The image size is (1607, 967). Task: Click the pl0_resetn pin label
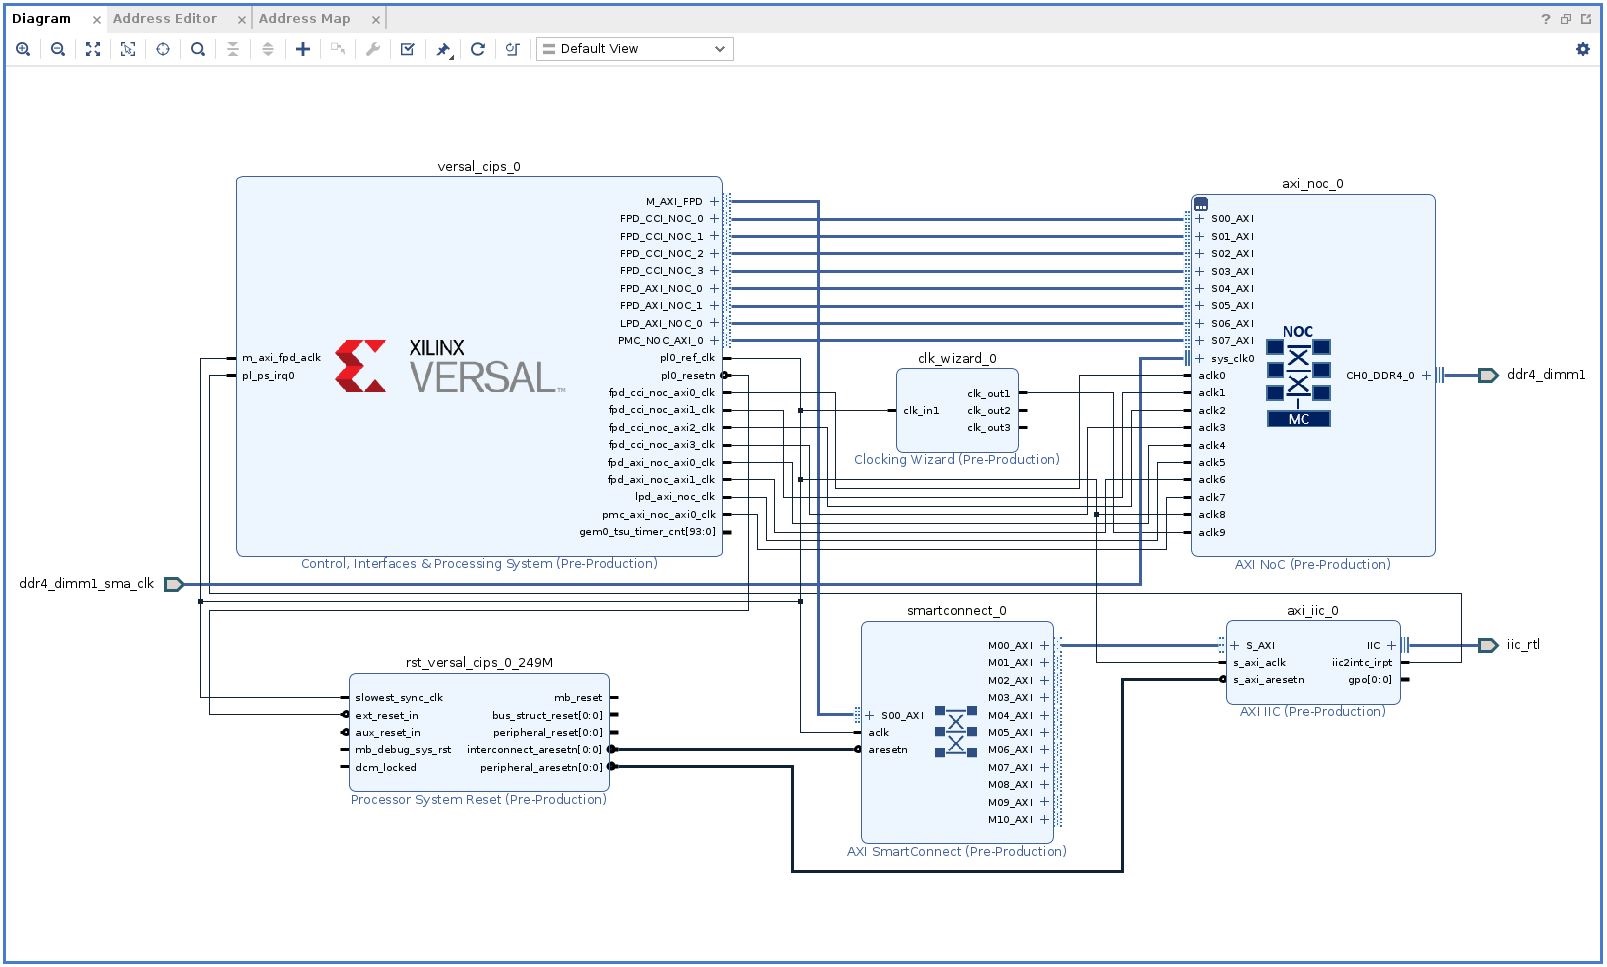point(688,376)
